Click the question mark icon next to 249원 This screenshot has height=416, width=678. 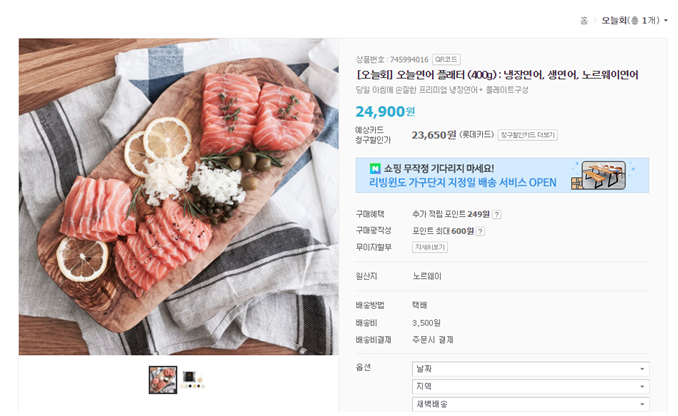[x=497, y=214]
